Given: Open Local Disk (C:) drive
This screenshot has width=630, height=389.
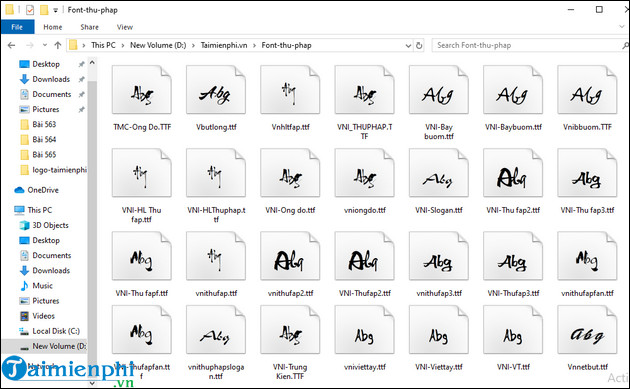Looking at the screenshot, I should pyautogui.click(x=56, y=331).
